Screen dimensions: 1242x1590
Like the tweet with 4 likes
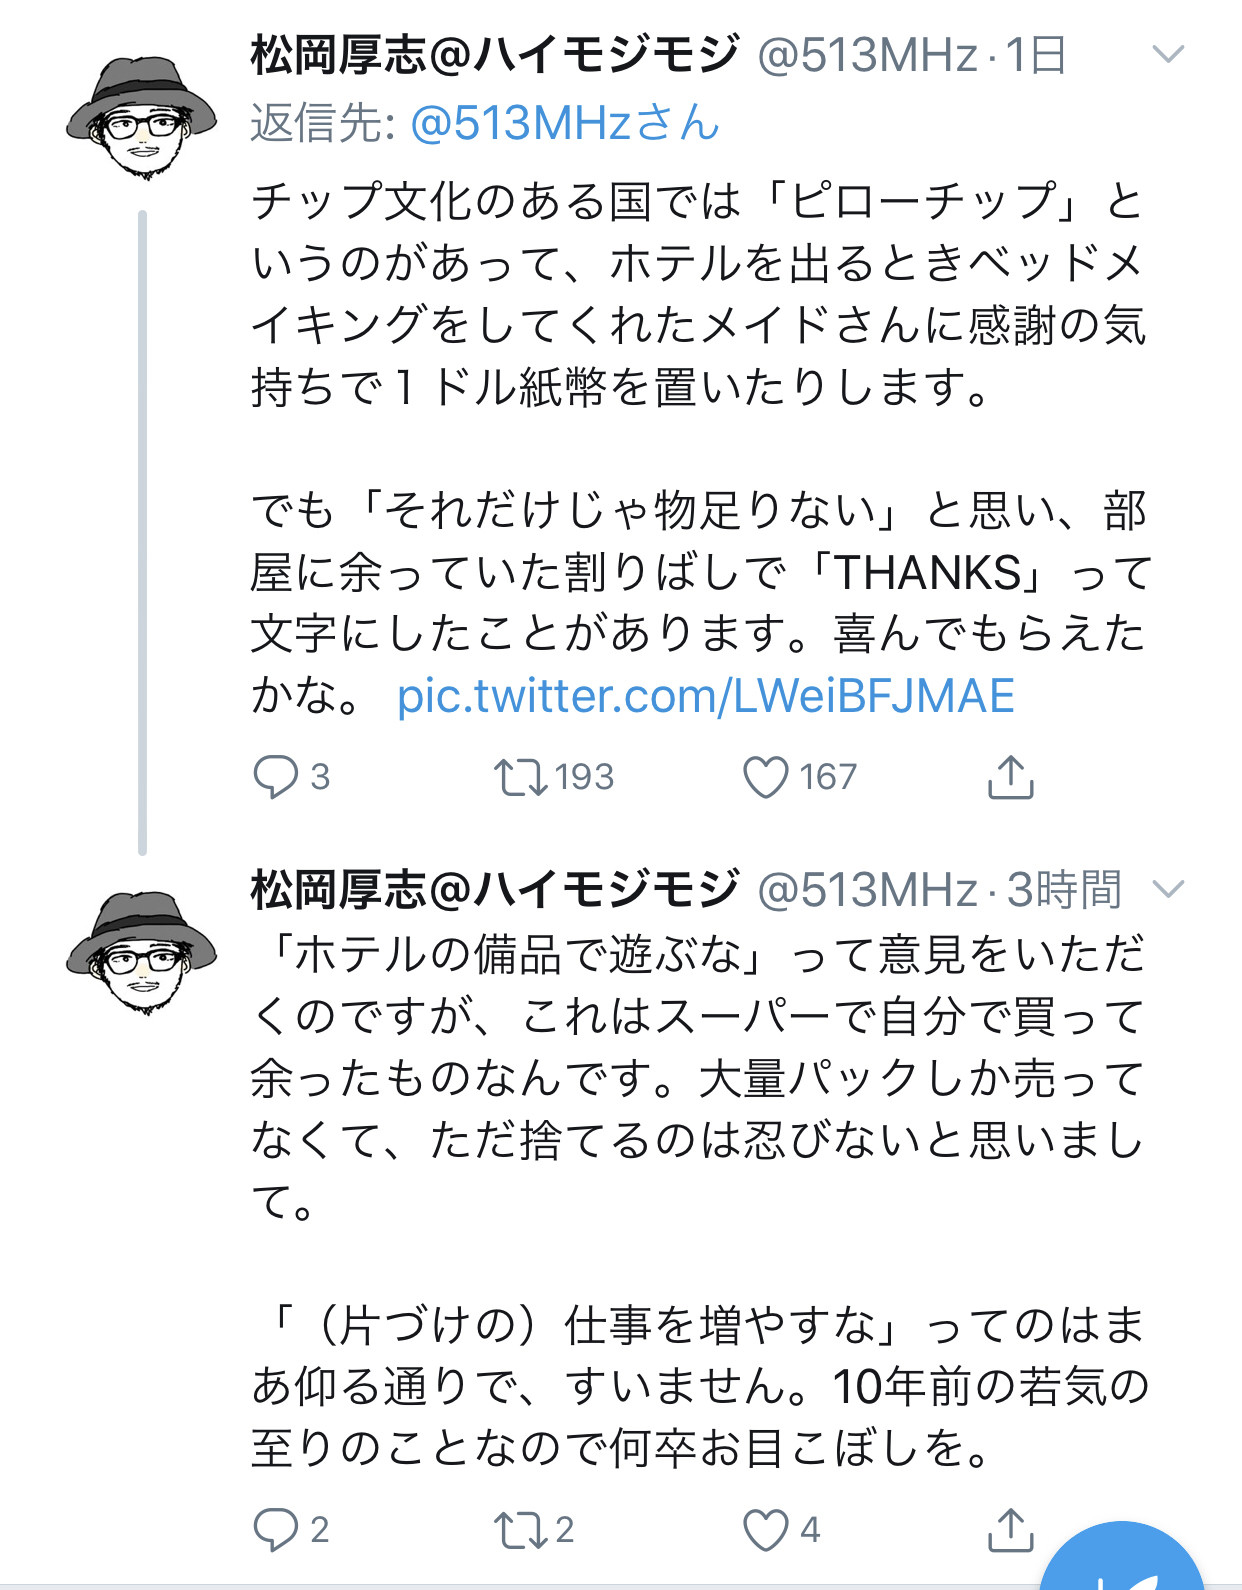pos(766,1529)
